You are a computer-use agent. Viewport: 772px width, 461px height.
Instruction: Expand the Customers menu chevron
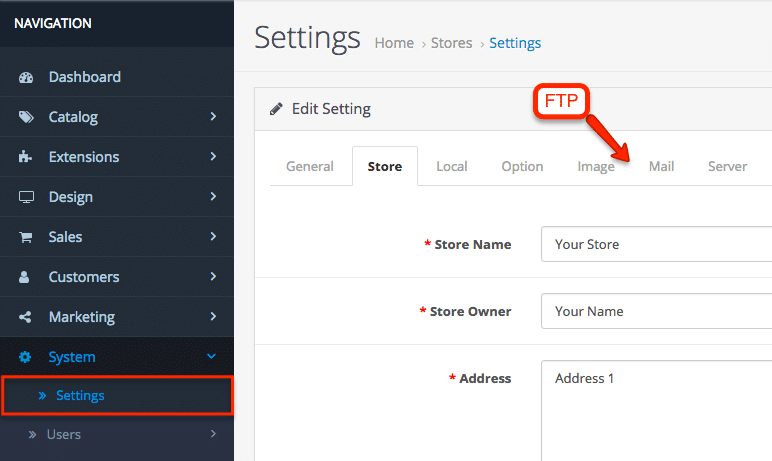(x=213, y=276)
